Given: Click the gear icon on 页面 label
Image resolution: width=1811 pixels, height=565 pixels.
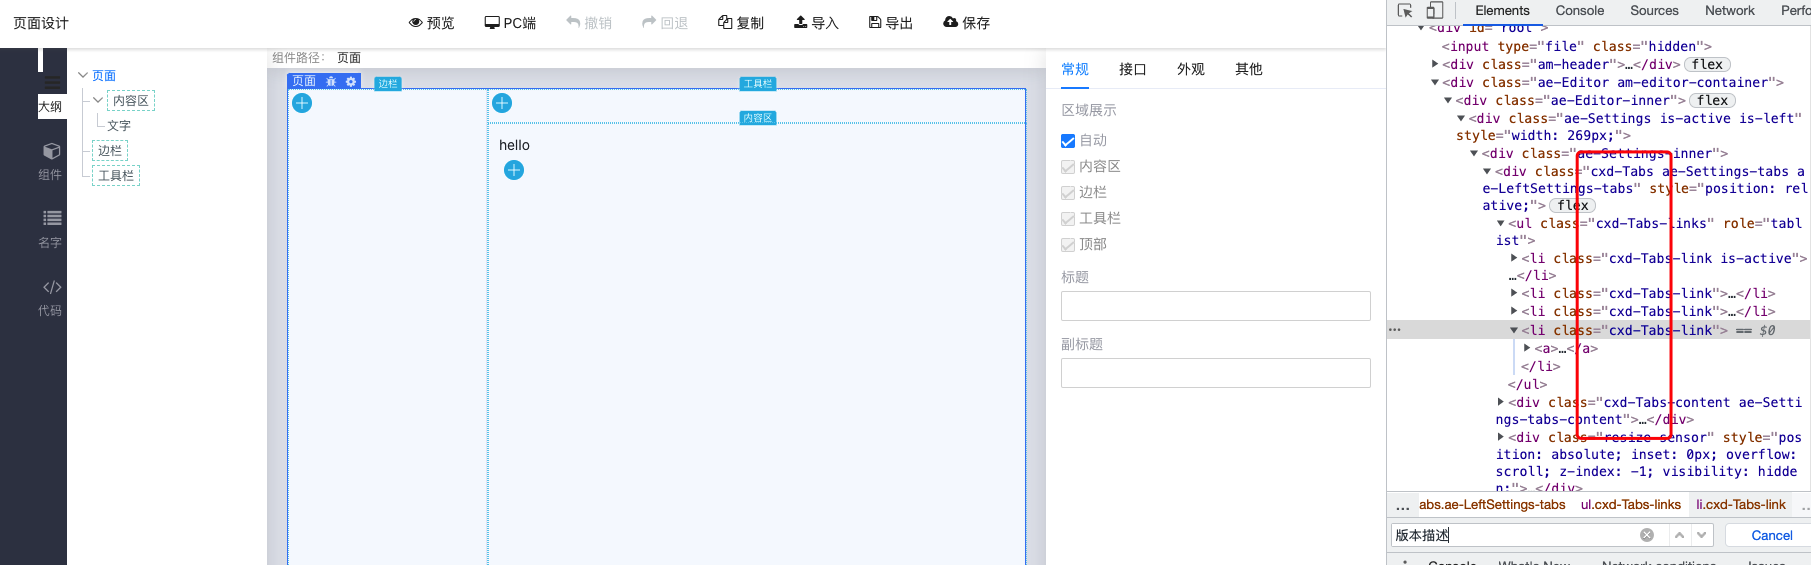Looking at the screenshot, I should coord(351,81).
